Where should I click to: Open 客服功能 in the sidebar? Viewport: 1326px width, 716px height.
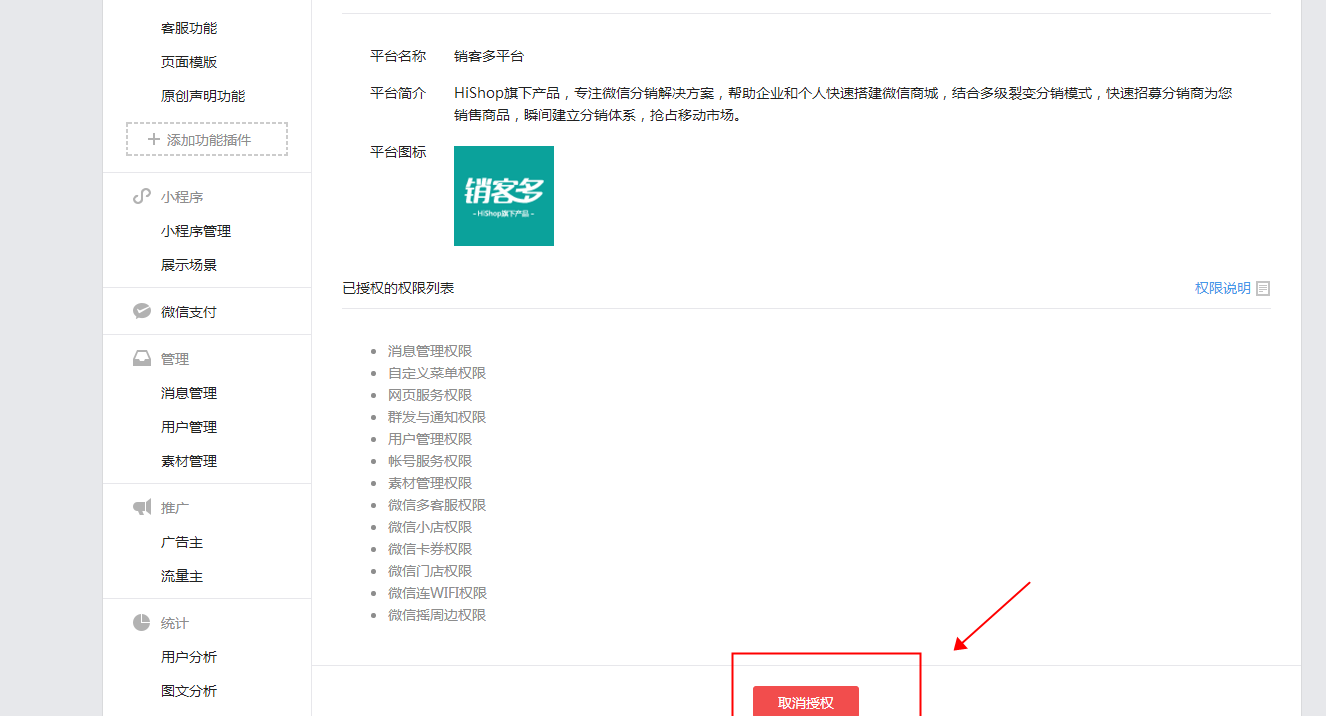tap(189, 28)
